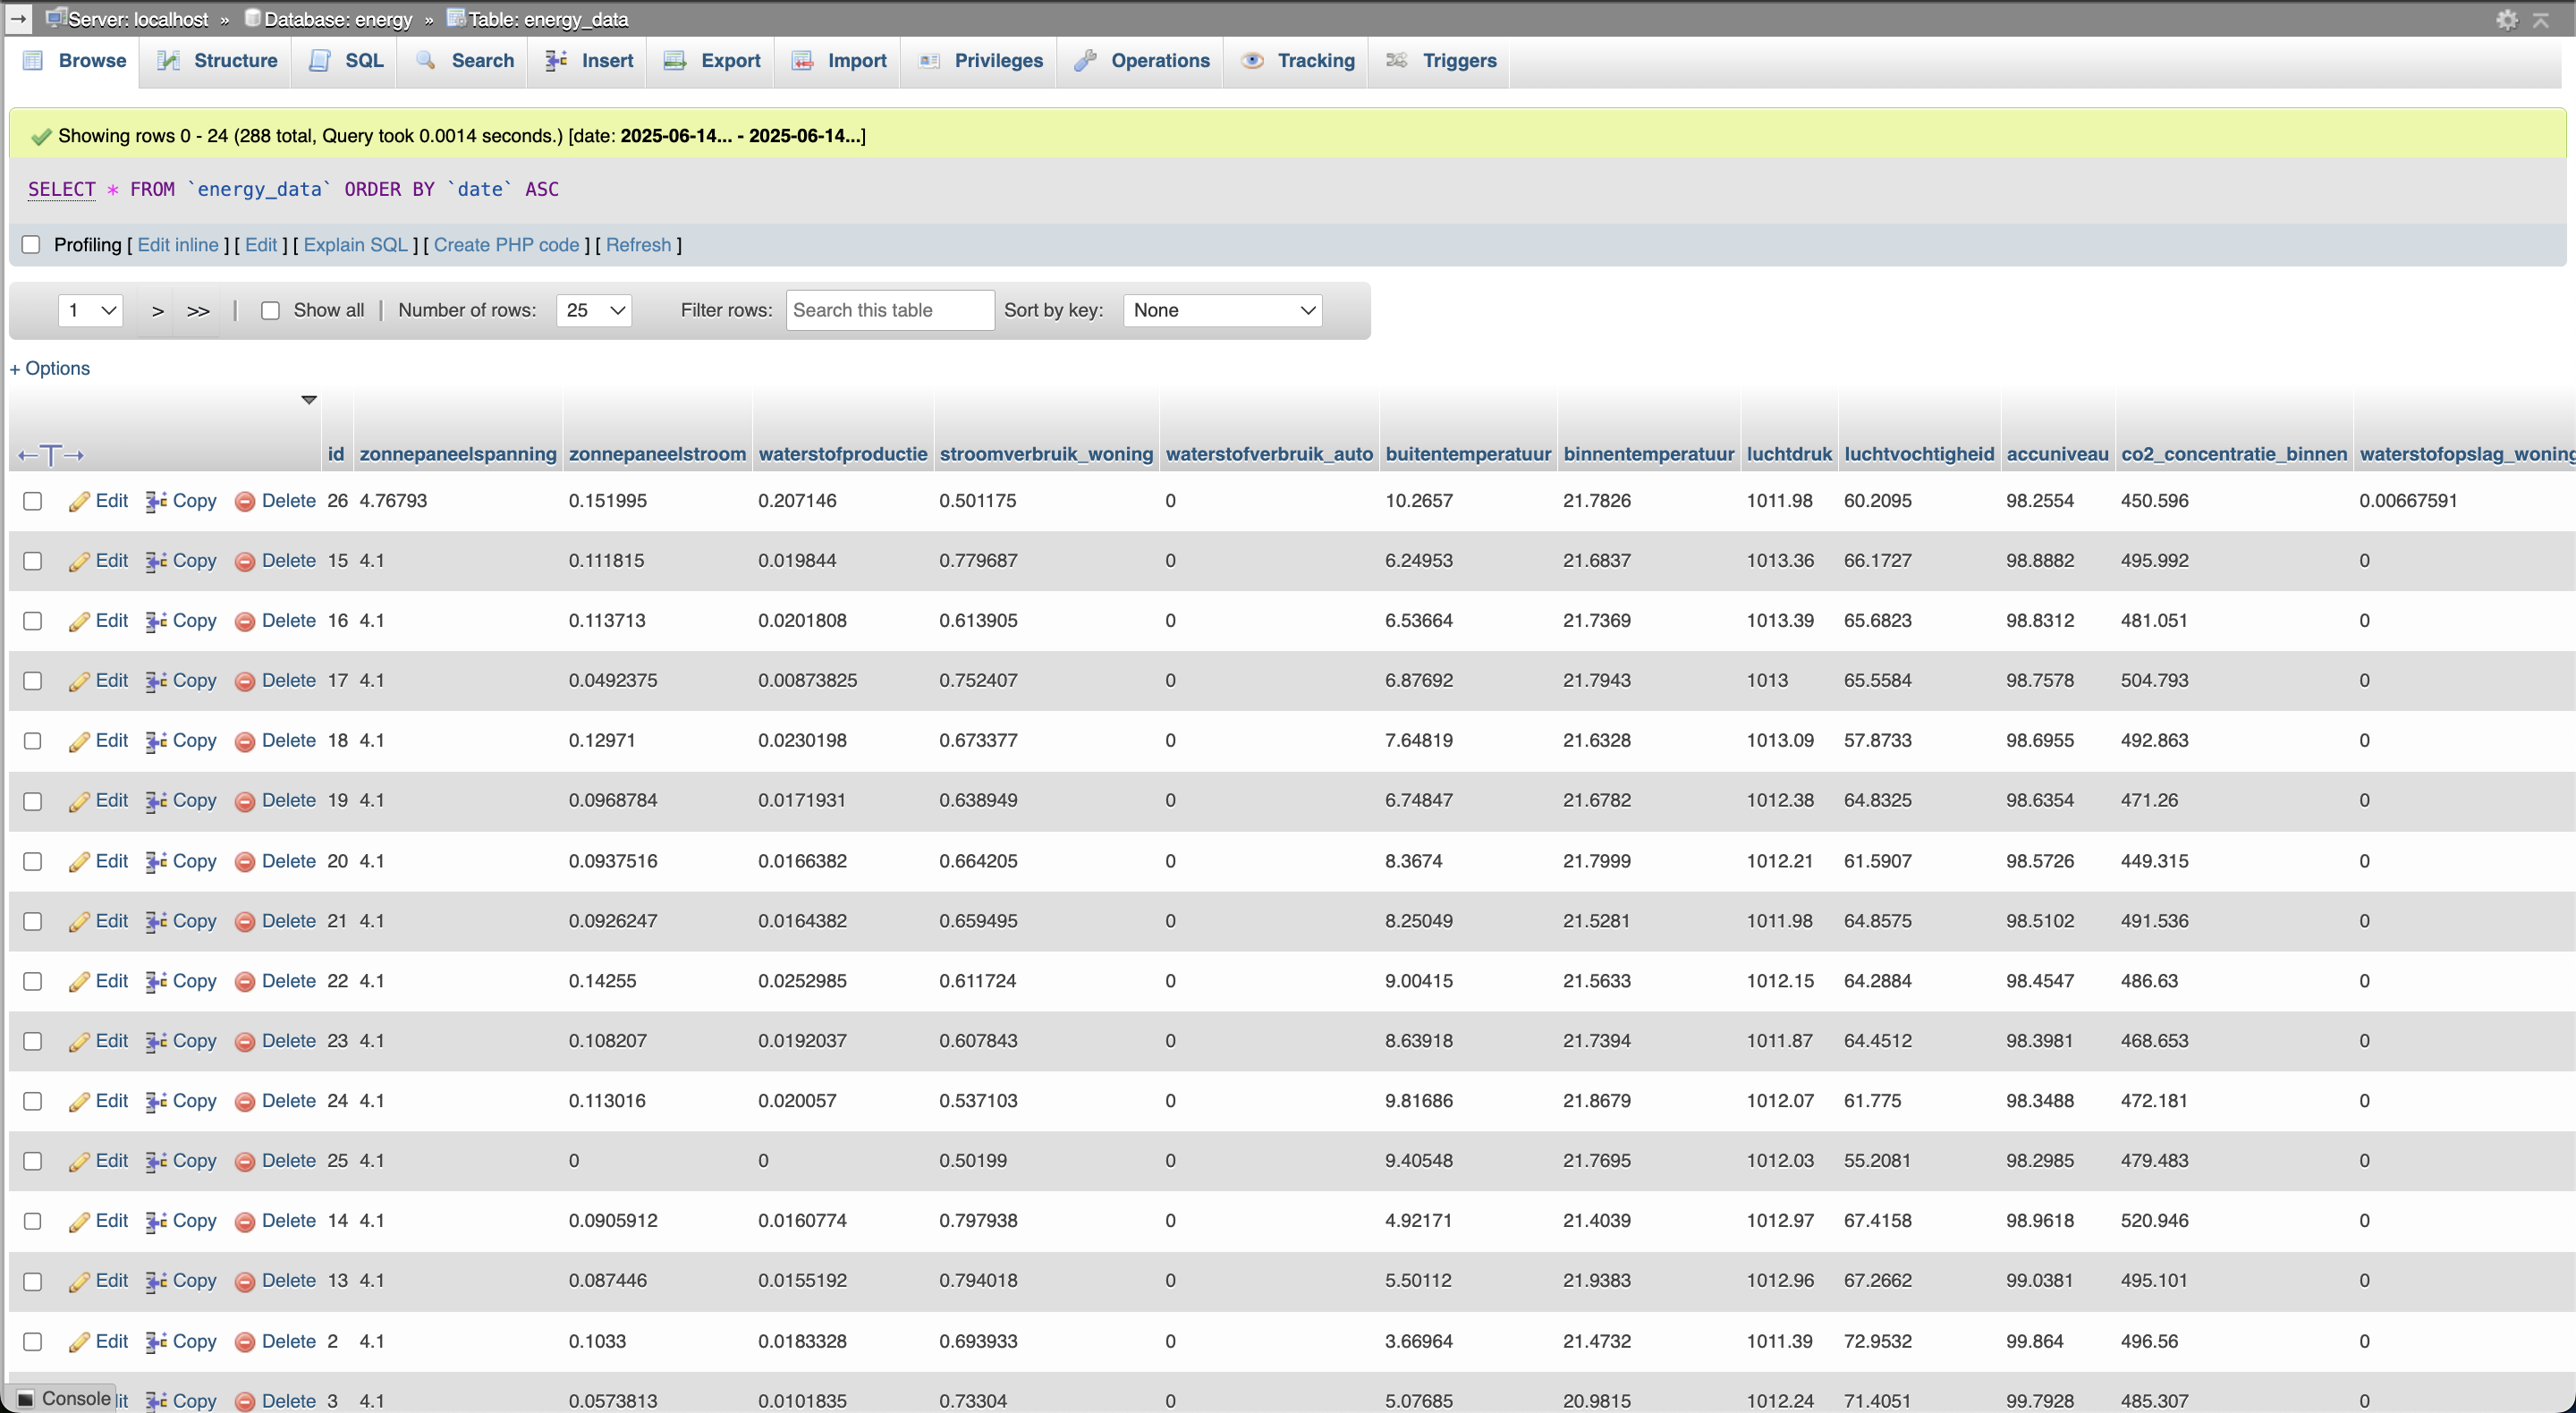This screenshot has height=1413, width=2576.
Task: Open the Sort by key dropdown
Action: tap(1222, 310)
